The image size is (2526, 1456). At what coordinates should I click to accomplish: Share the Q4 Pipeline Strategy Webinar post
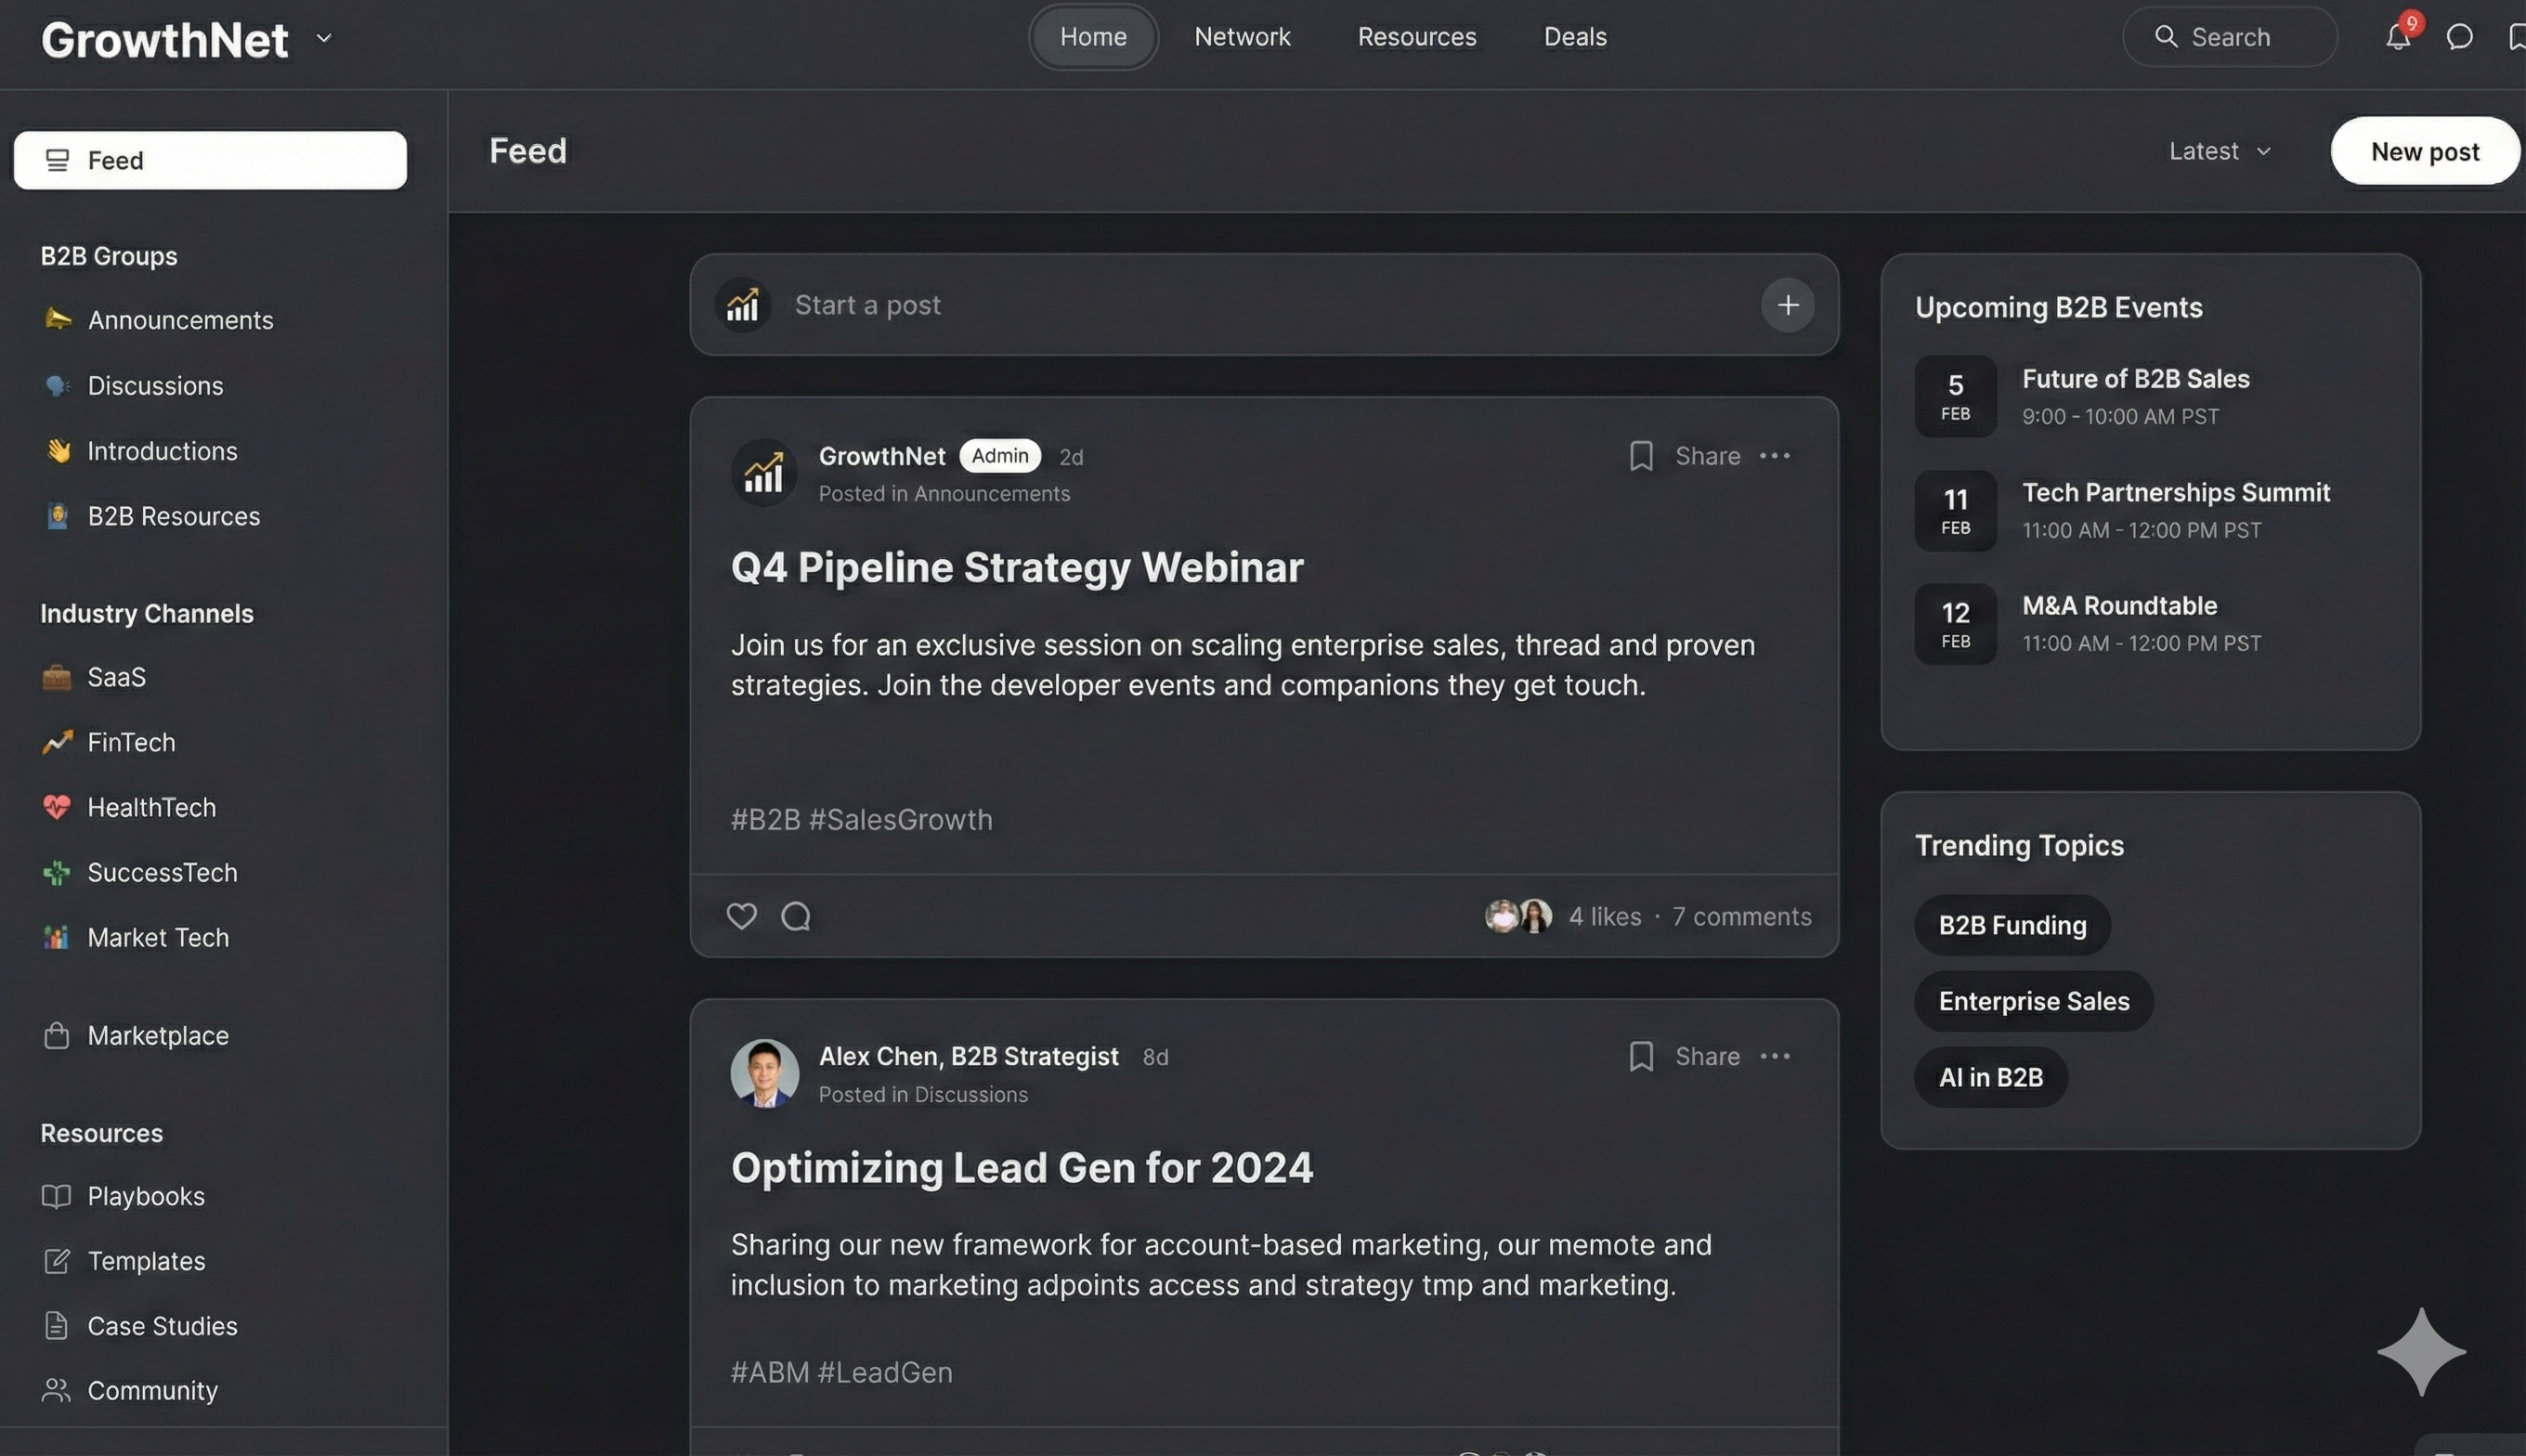pos(1707,456)
